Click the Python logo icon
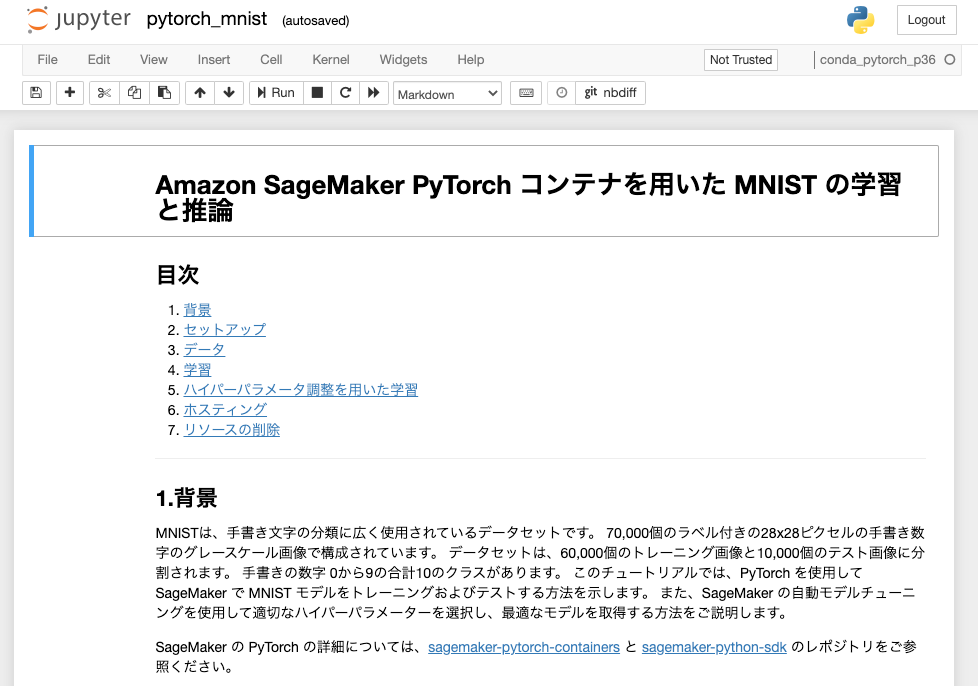 point(860,20)
